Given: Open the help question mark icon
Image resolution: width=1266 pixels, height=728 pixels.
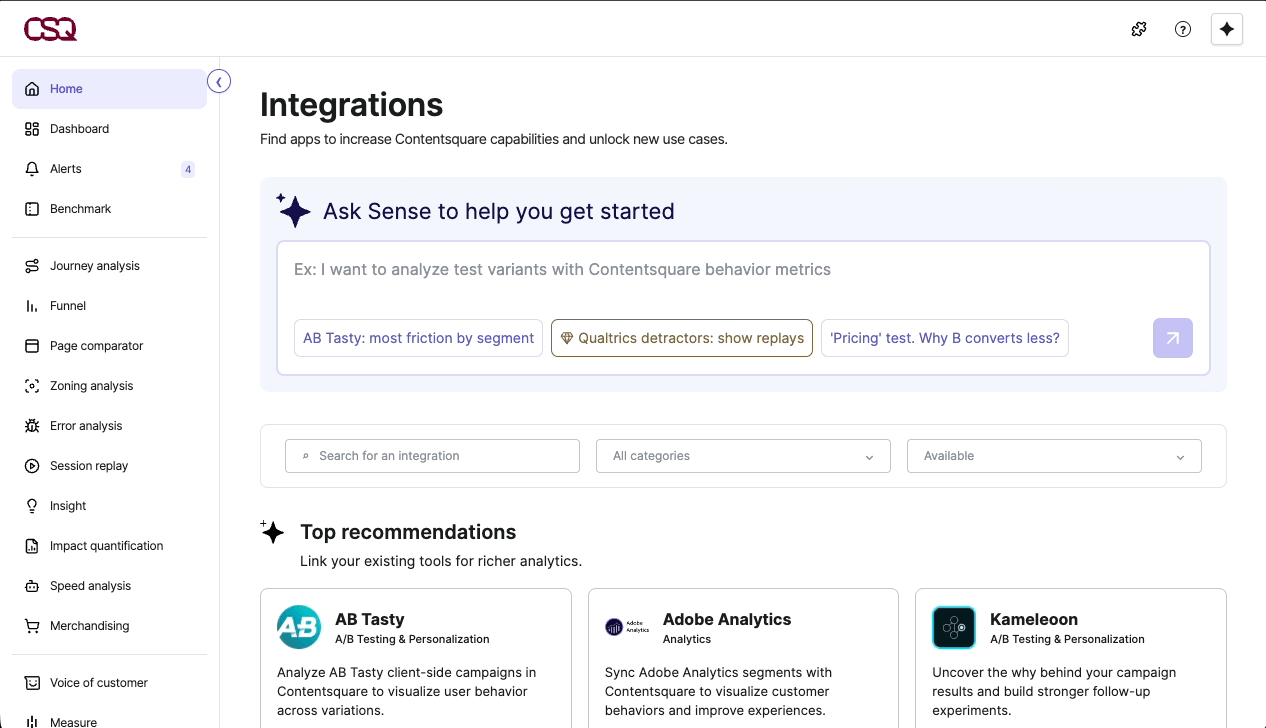Looking at the screenshot, I should [x=1182, y=29].
